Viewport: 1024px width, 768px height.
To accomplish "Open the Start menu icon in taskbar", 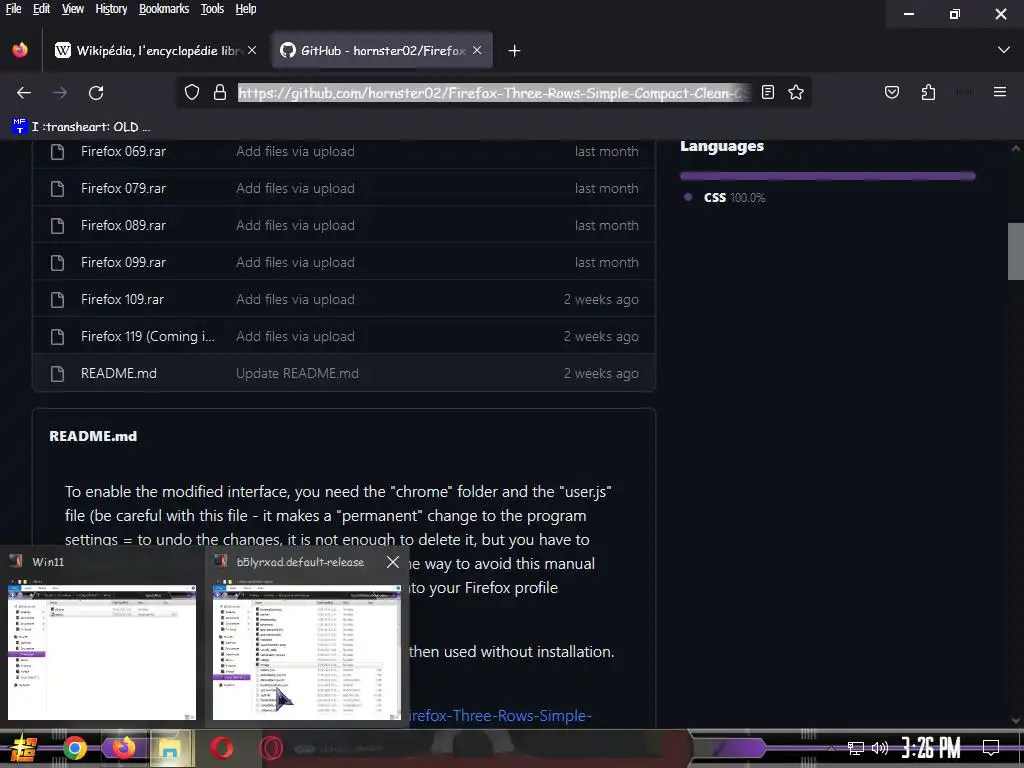I will point(23,748).
